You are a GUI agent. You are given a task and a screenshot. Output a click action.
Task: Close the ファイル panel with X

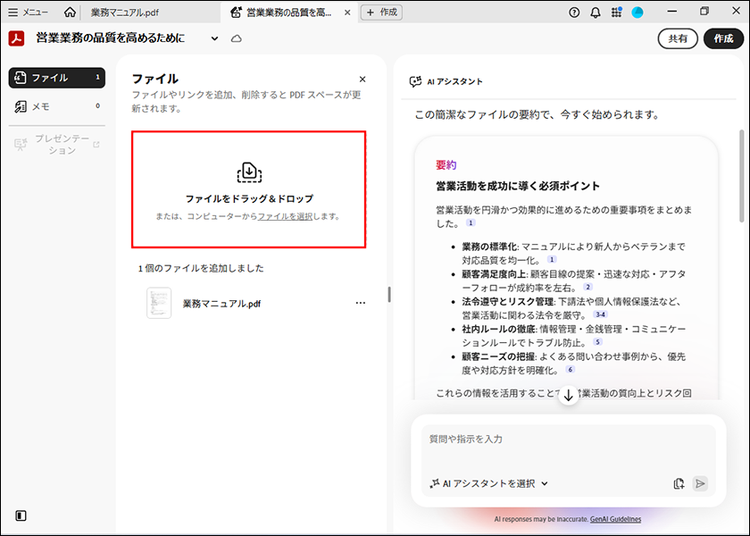point(362,79)
